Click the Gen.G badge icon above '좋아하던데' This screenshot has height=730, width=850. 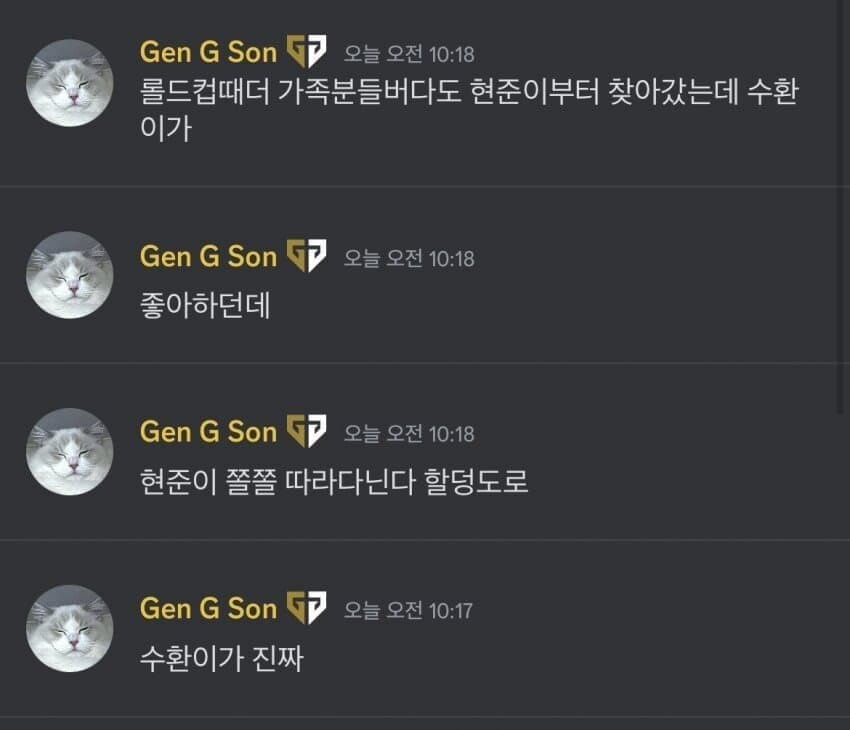coord(306,256)
